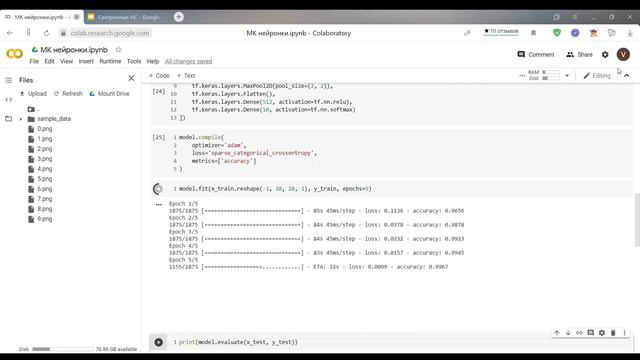Open the View menu
Screen dimensions: 640x360
[67, 61]
